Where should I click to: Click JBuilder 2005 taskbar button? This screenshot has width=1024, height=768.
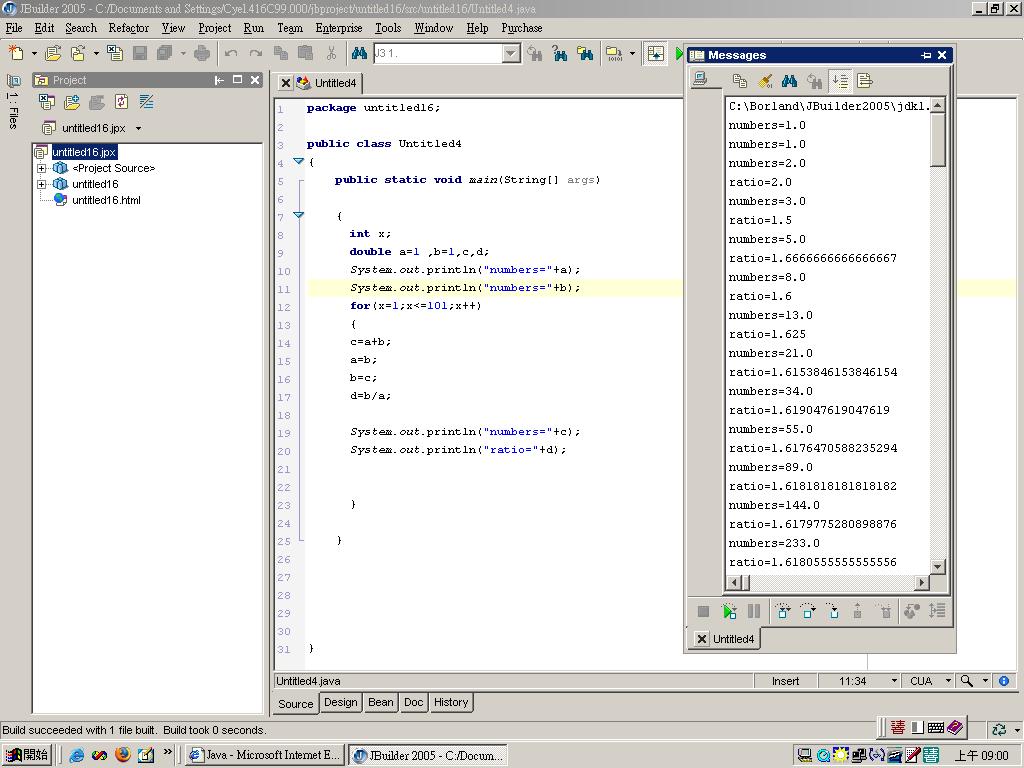pyautogui.click(x=428, y=755)
